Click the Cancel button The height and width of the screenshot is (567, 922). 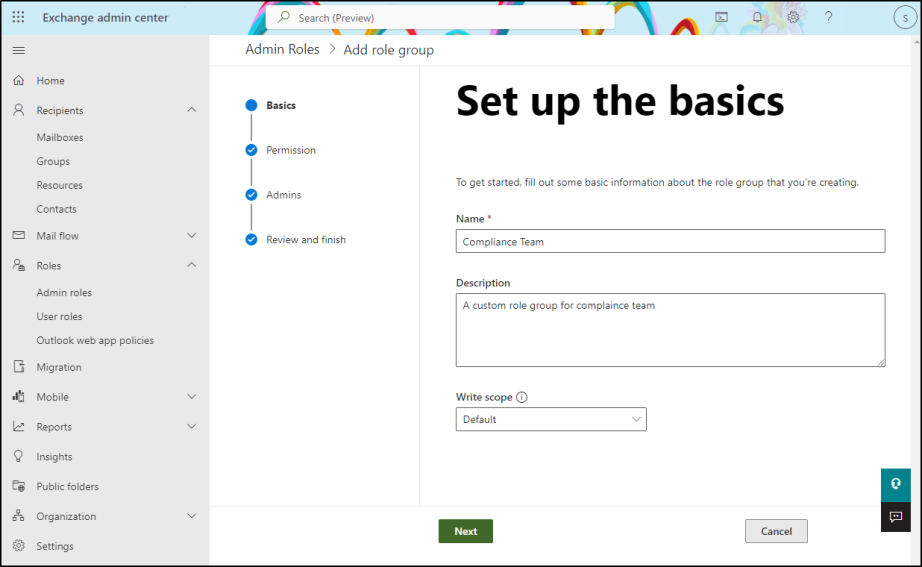click(x=776, y=531)
